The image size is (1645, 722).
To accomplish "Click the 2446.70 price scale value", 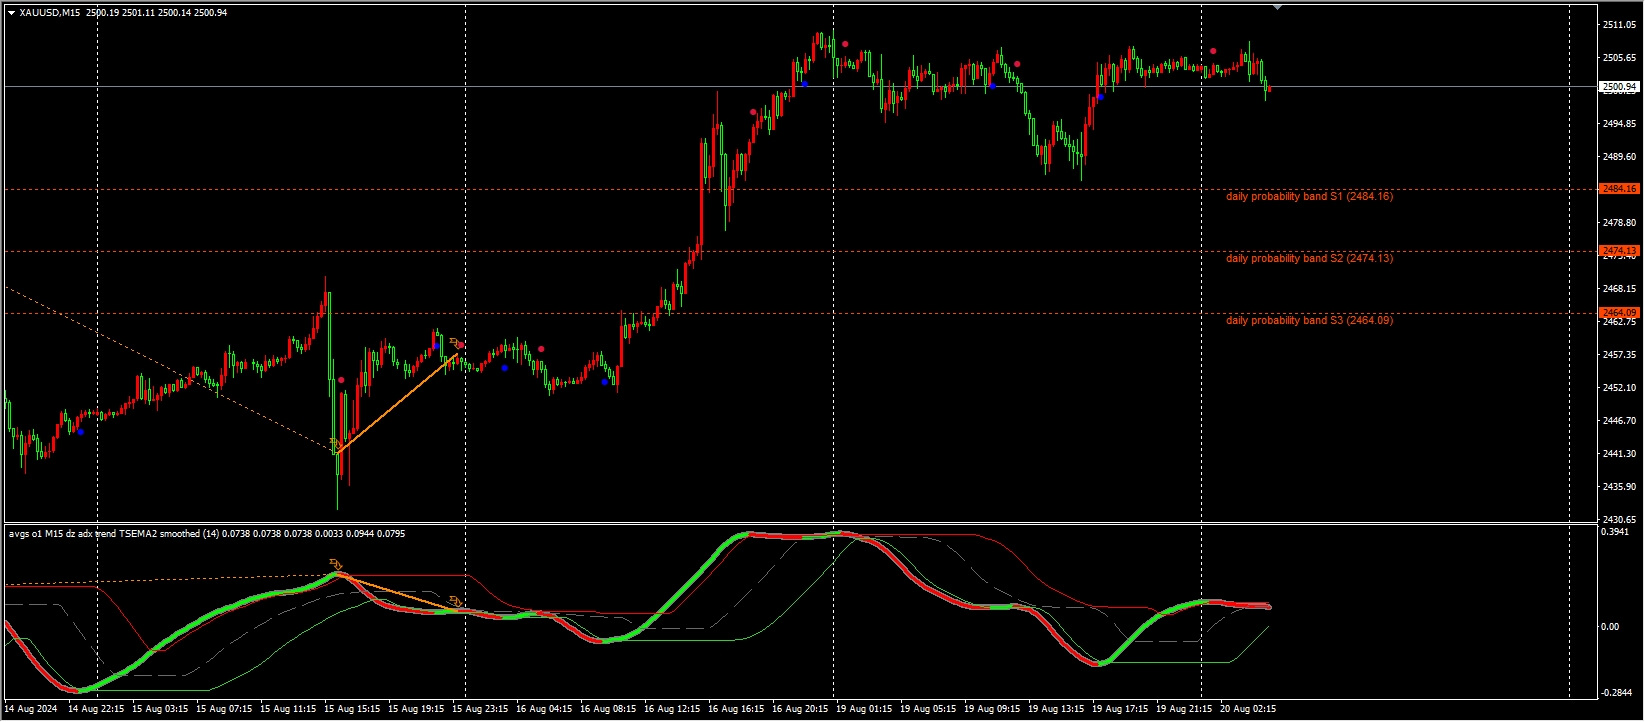I will (x=1619, y=421).
